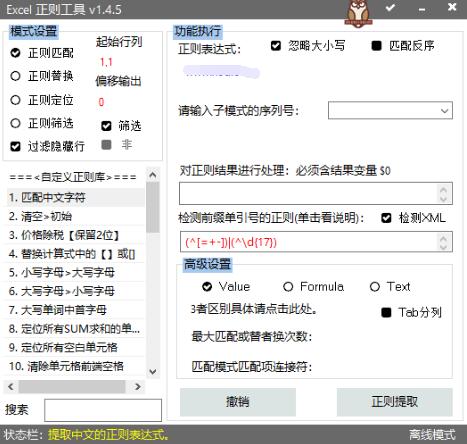This screenshot has height=444, width=467.
Task: Click the 撤销 button
Action: tap(238, 402)
